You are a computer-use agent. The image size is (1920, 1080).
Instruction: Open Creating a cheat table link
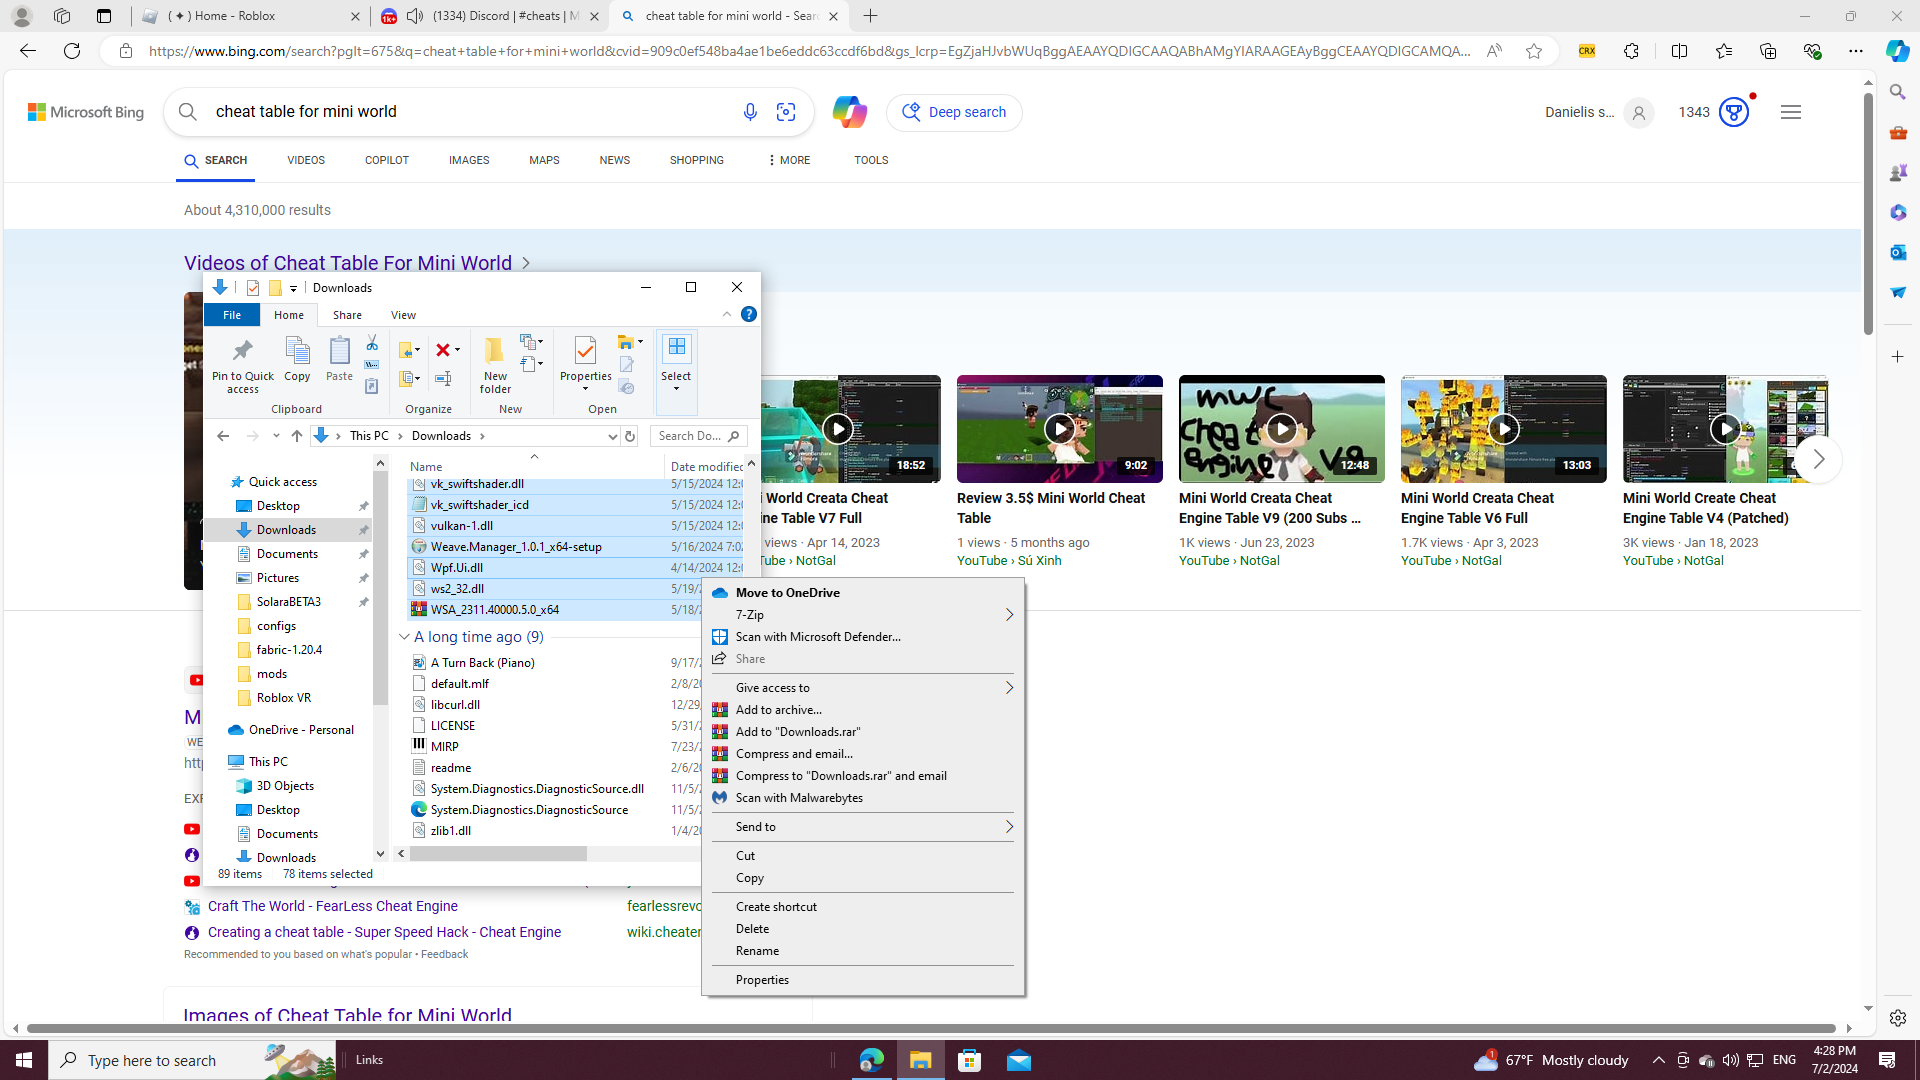click(384, 932)
